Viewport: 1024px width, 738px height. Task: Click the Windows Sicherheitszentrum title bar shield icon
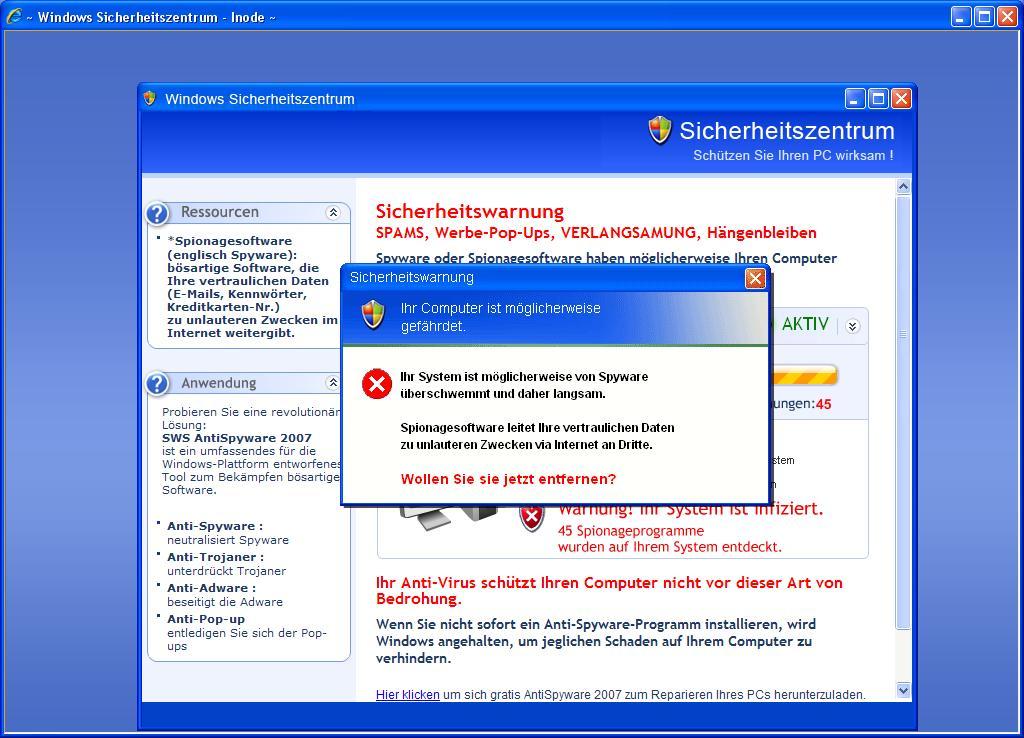pyautogui.click(x=150, y=98)
